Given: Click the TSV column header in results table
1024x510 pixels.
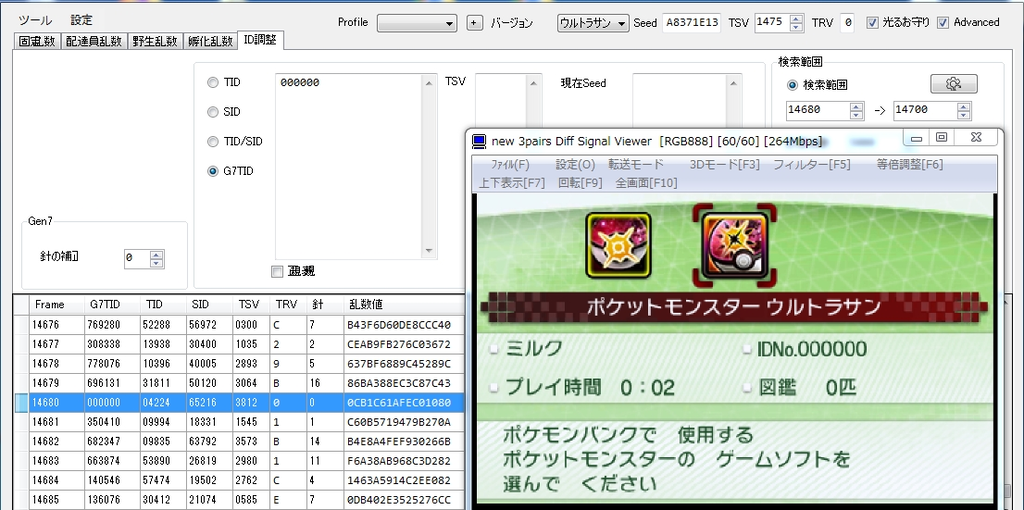Looking at the screenshot, I should (x=251, y=305).
